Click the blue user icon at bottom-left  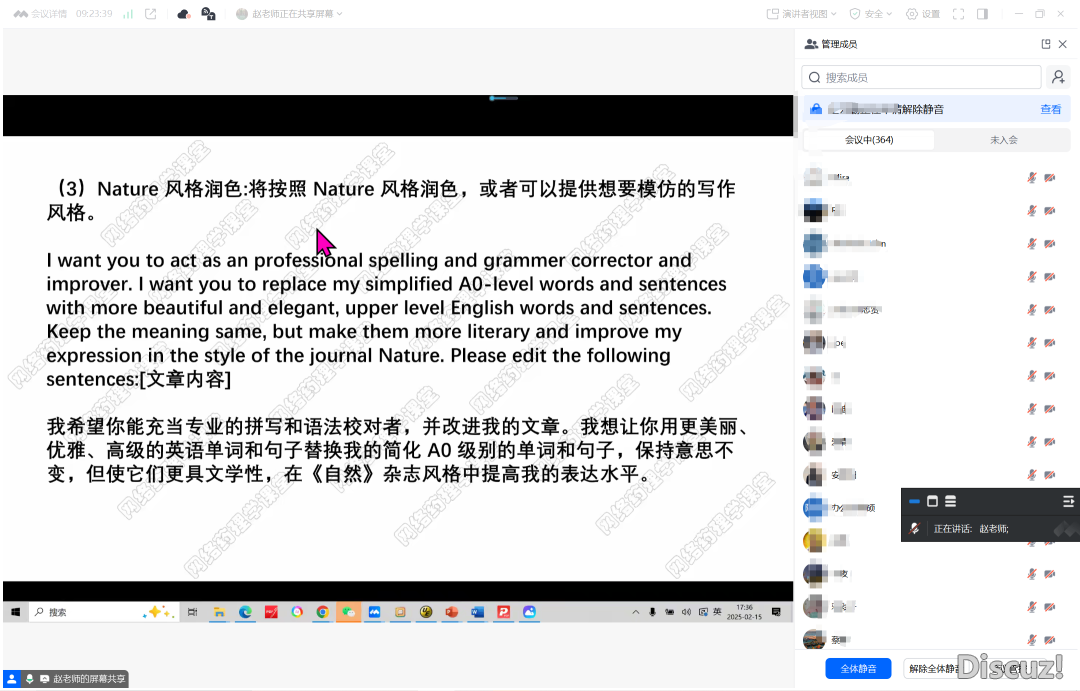pos(12,679)
